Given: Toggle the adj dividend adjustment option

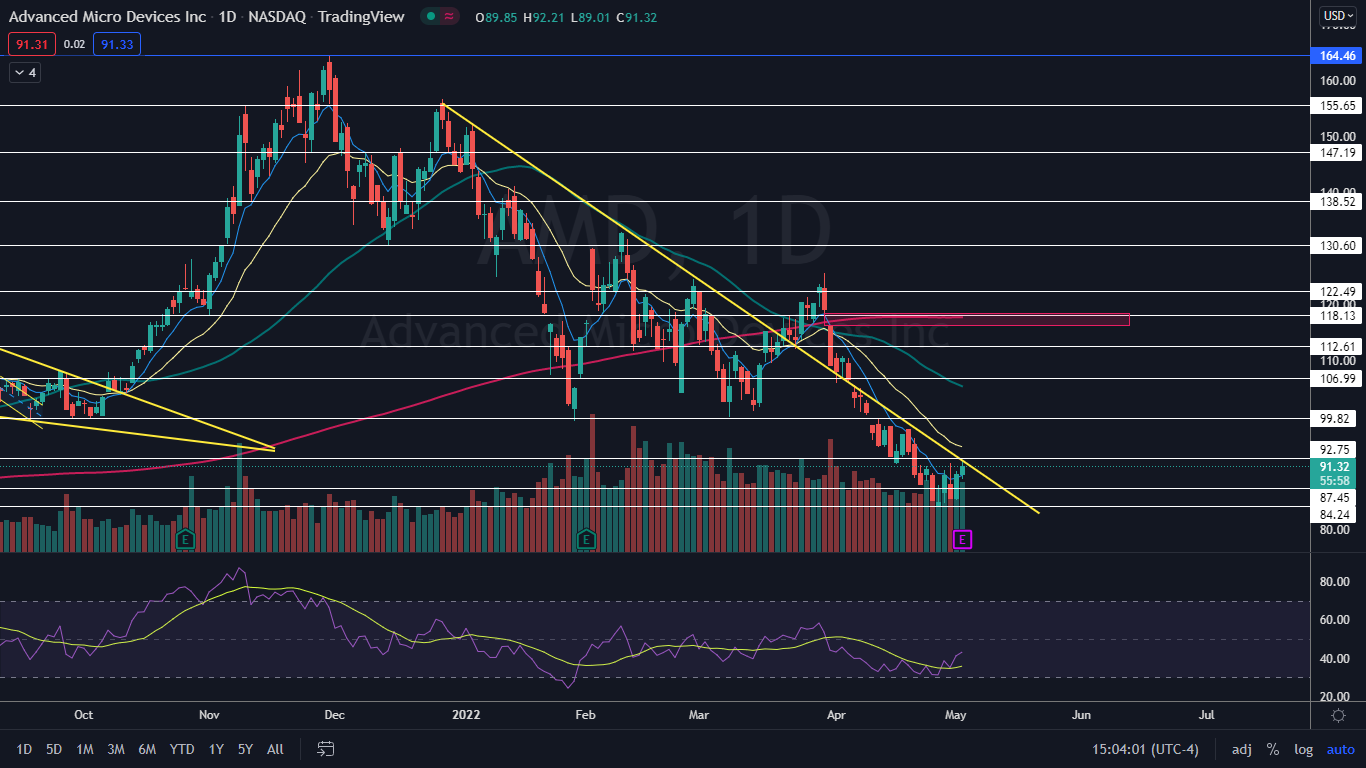Looking at the screenshot, I should coord(1241,749).
